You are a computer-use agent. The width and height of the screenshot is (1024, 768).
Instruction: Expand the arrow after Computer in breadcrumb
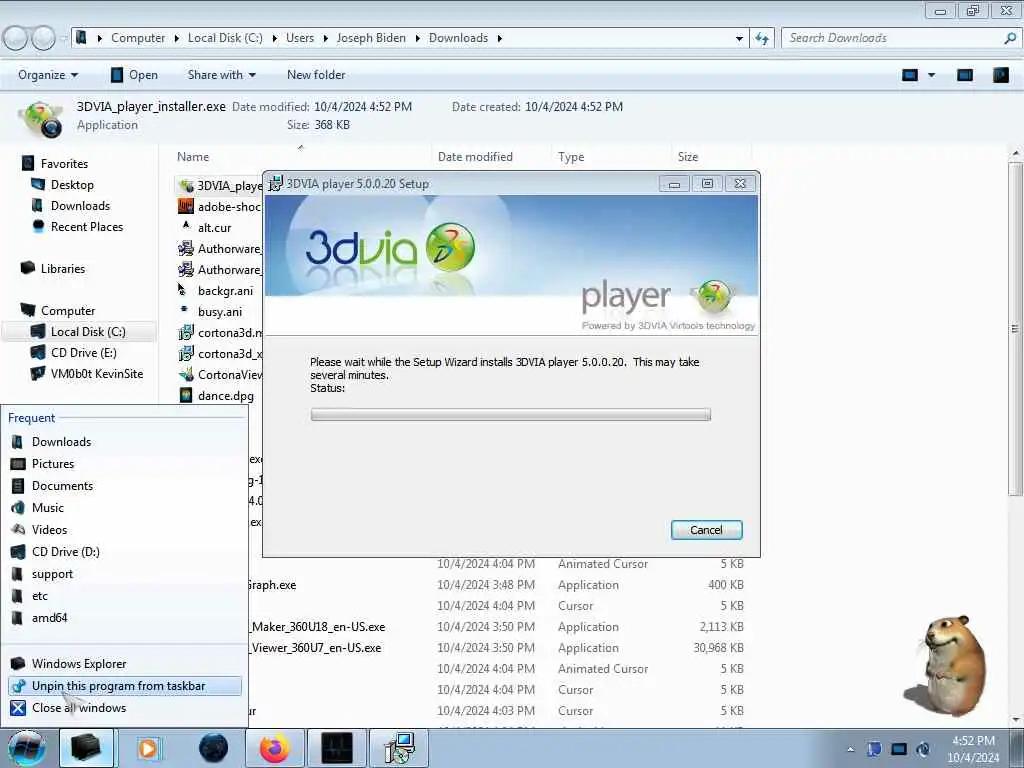pos(176,39)
